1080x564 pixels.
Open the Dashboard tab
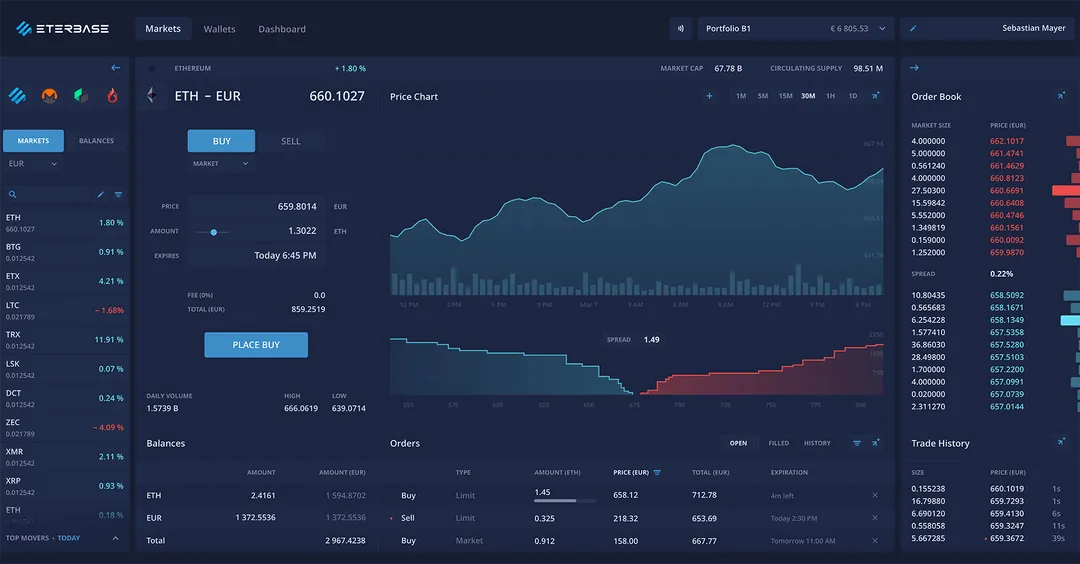coord(282,29)
